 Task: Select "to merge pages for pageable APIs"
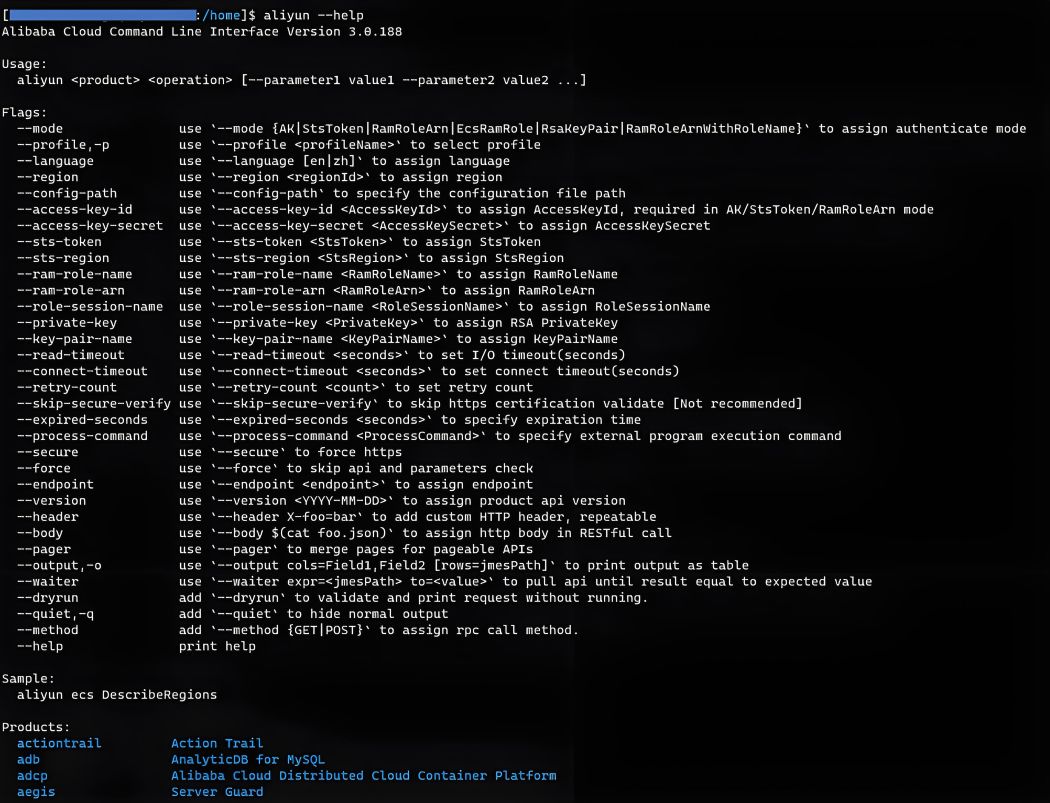[x=410, y=549]
